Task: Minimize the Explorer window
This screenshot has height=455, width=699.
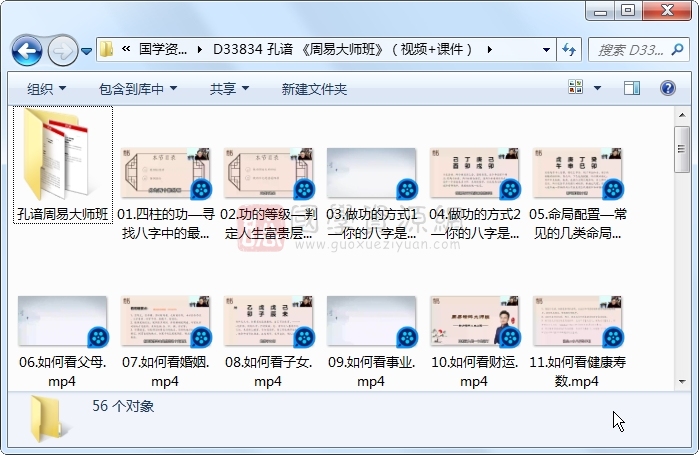Action: click(x=600, y=11)
